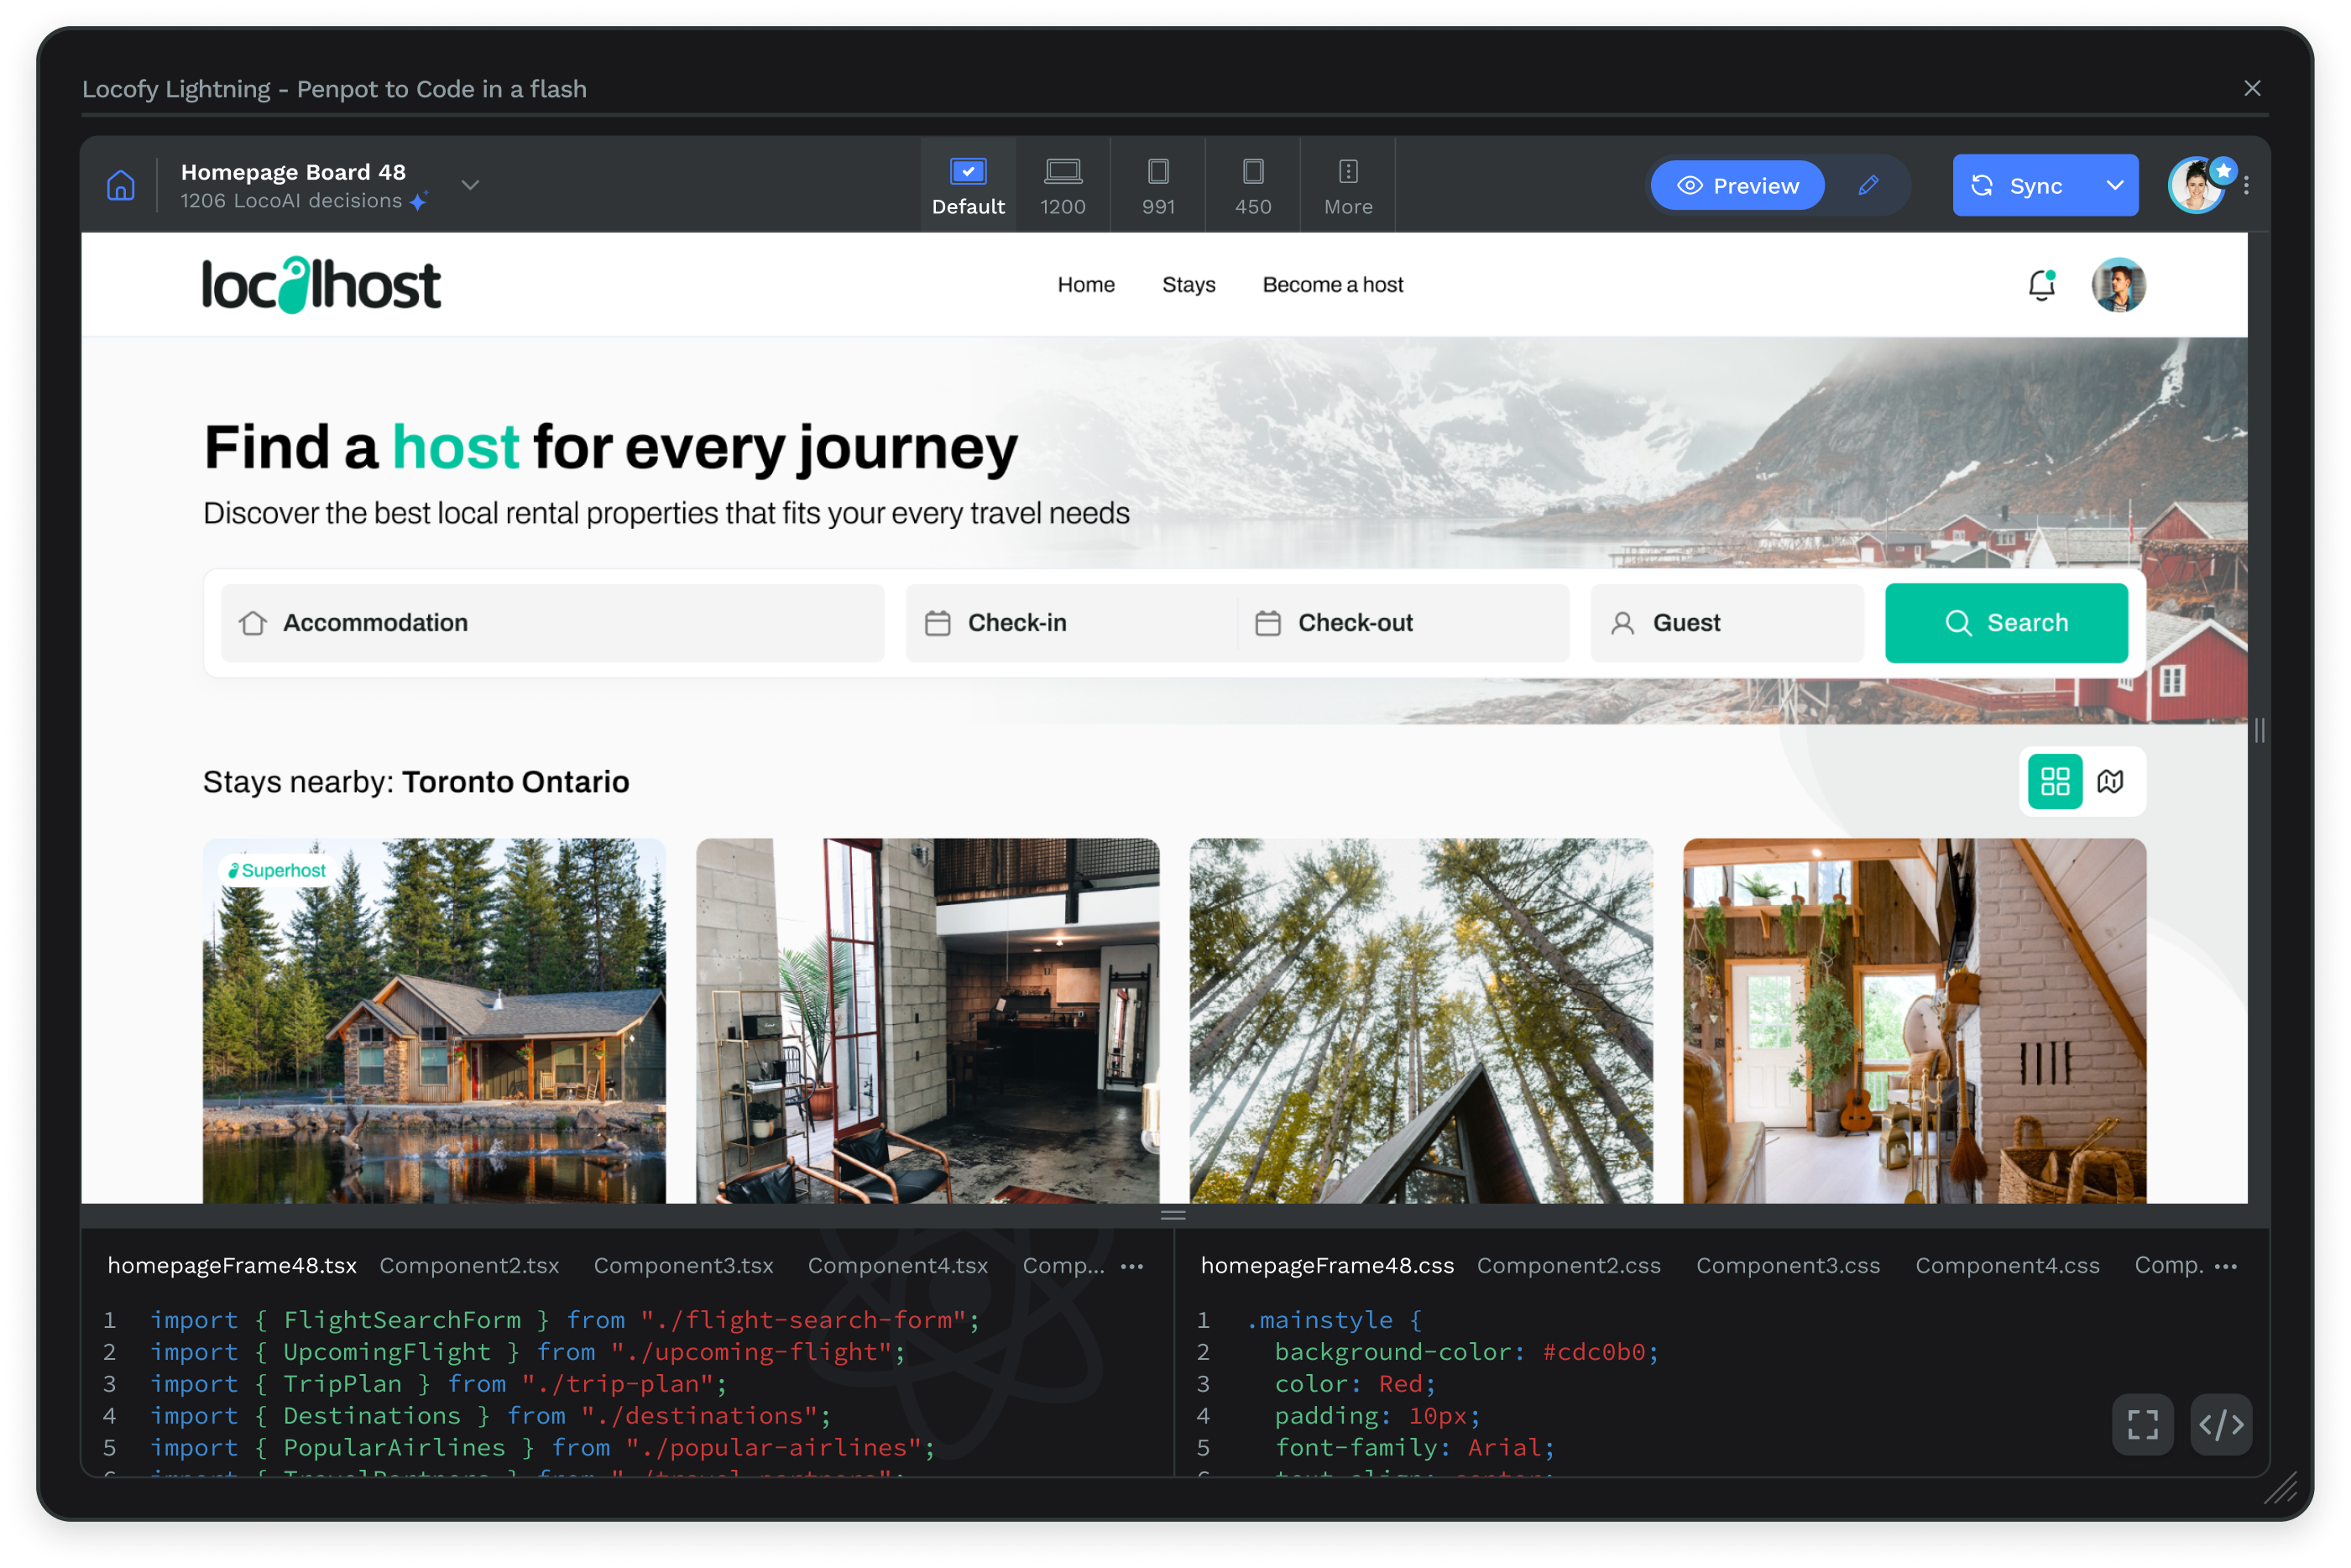
Task: Click the Superhost badge
Action: click(x=277, y=871)
